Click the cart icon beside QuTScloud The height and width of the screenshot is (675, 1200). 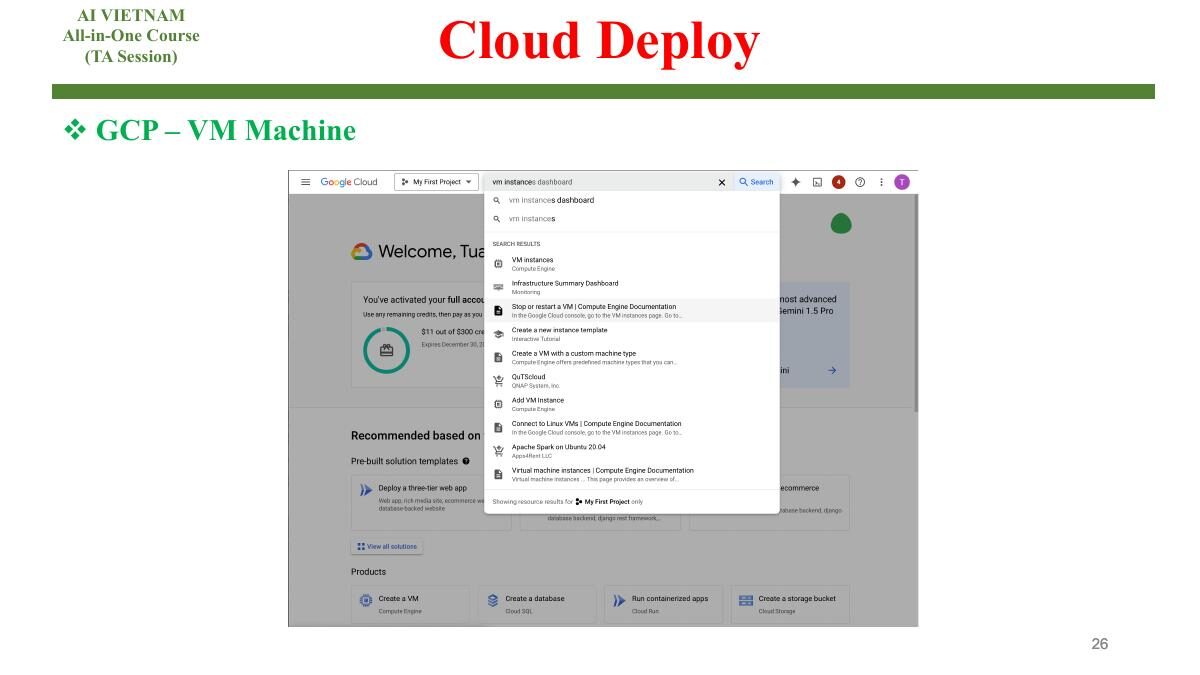(498, 381)
